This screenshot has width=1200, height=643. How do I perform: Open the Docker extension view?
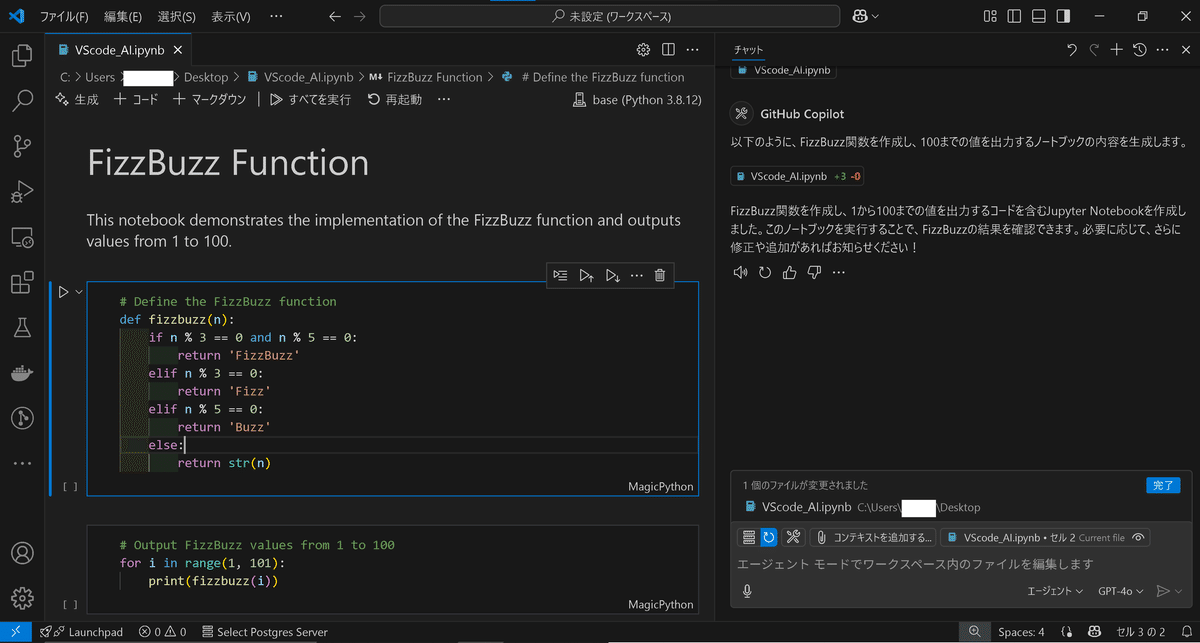point(22,372)
